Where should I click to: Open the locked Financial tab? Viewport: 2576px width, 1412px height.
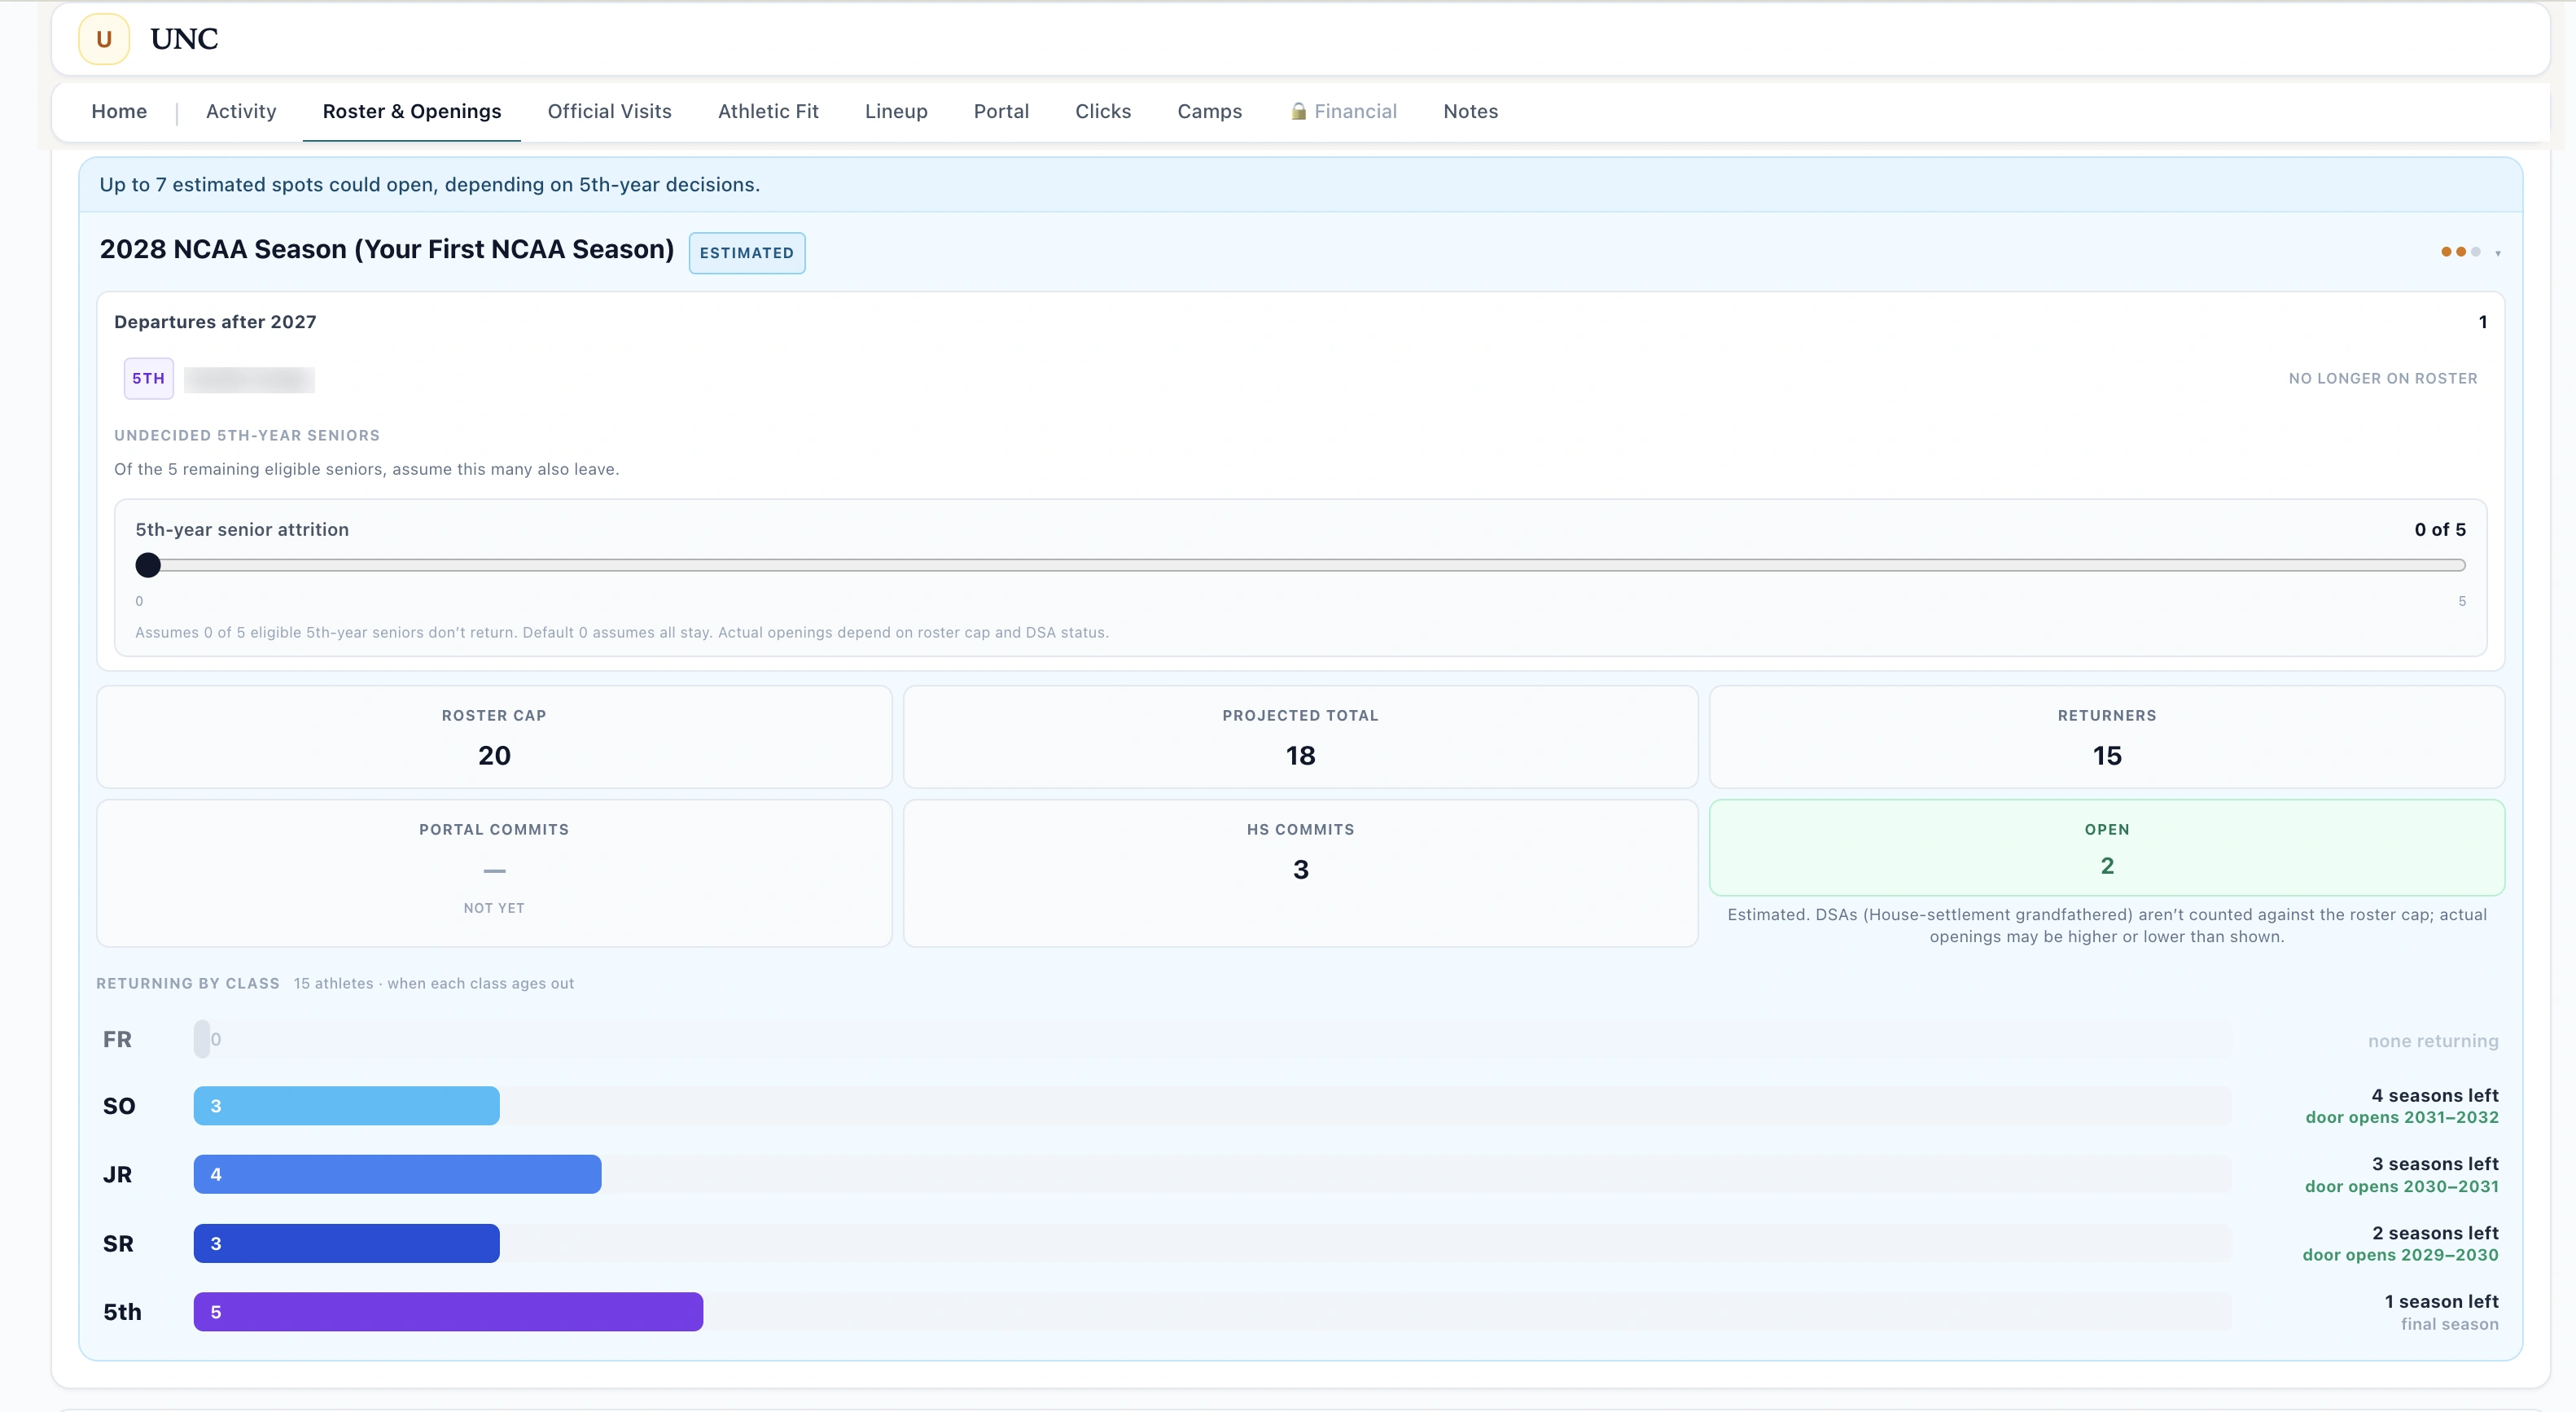point(1343,111)
